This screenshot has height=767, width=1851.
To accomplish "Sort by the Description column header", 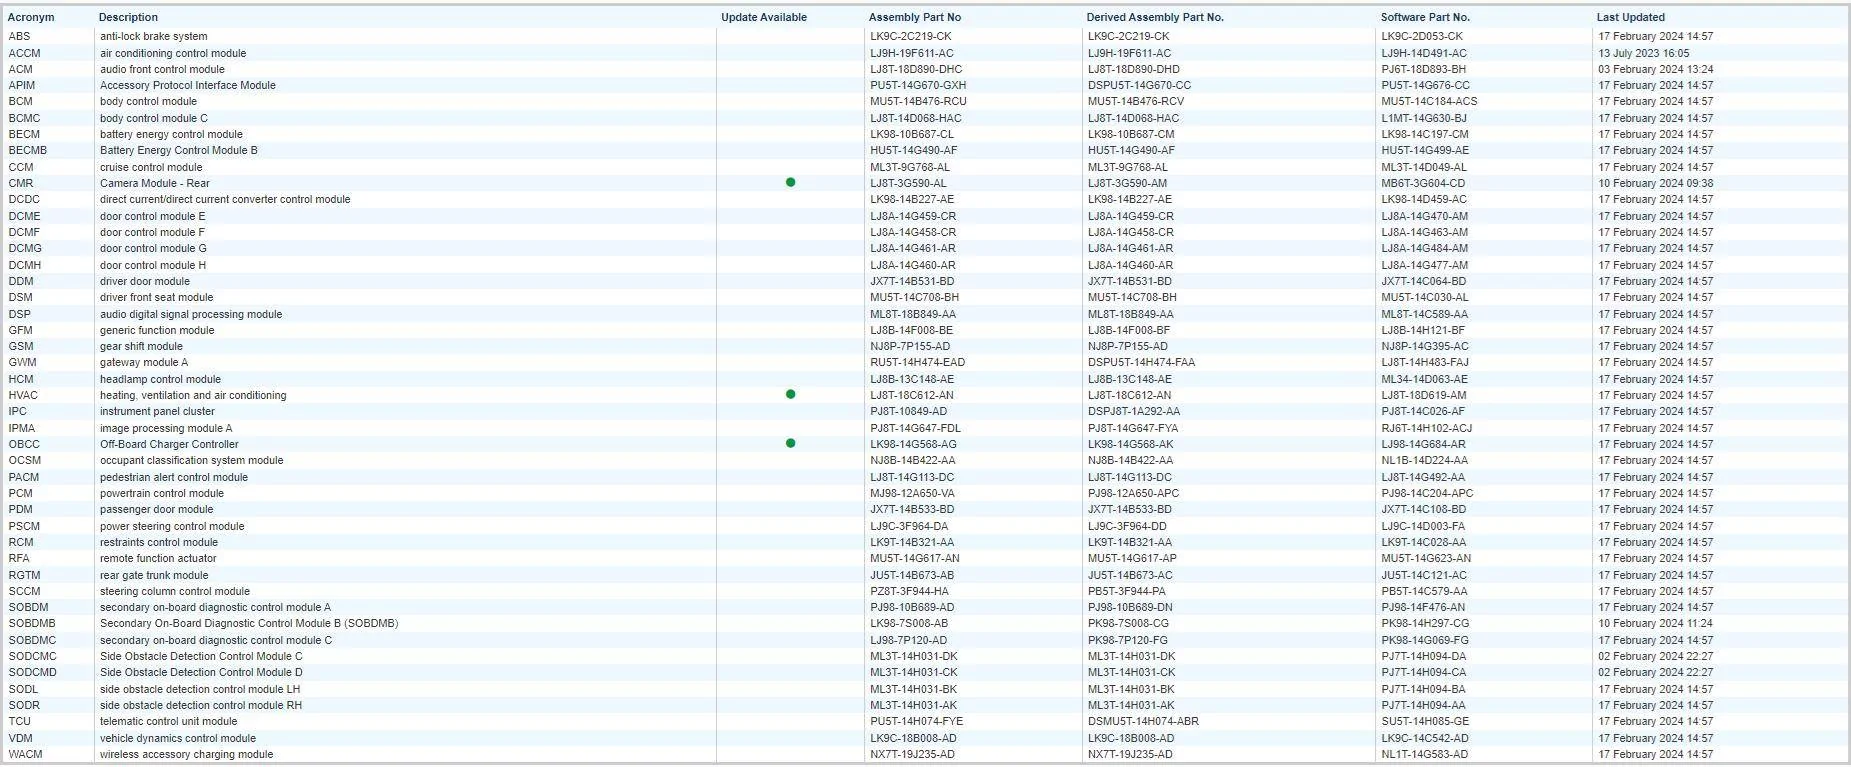I will (128, 17).
